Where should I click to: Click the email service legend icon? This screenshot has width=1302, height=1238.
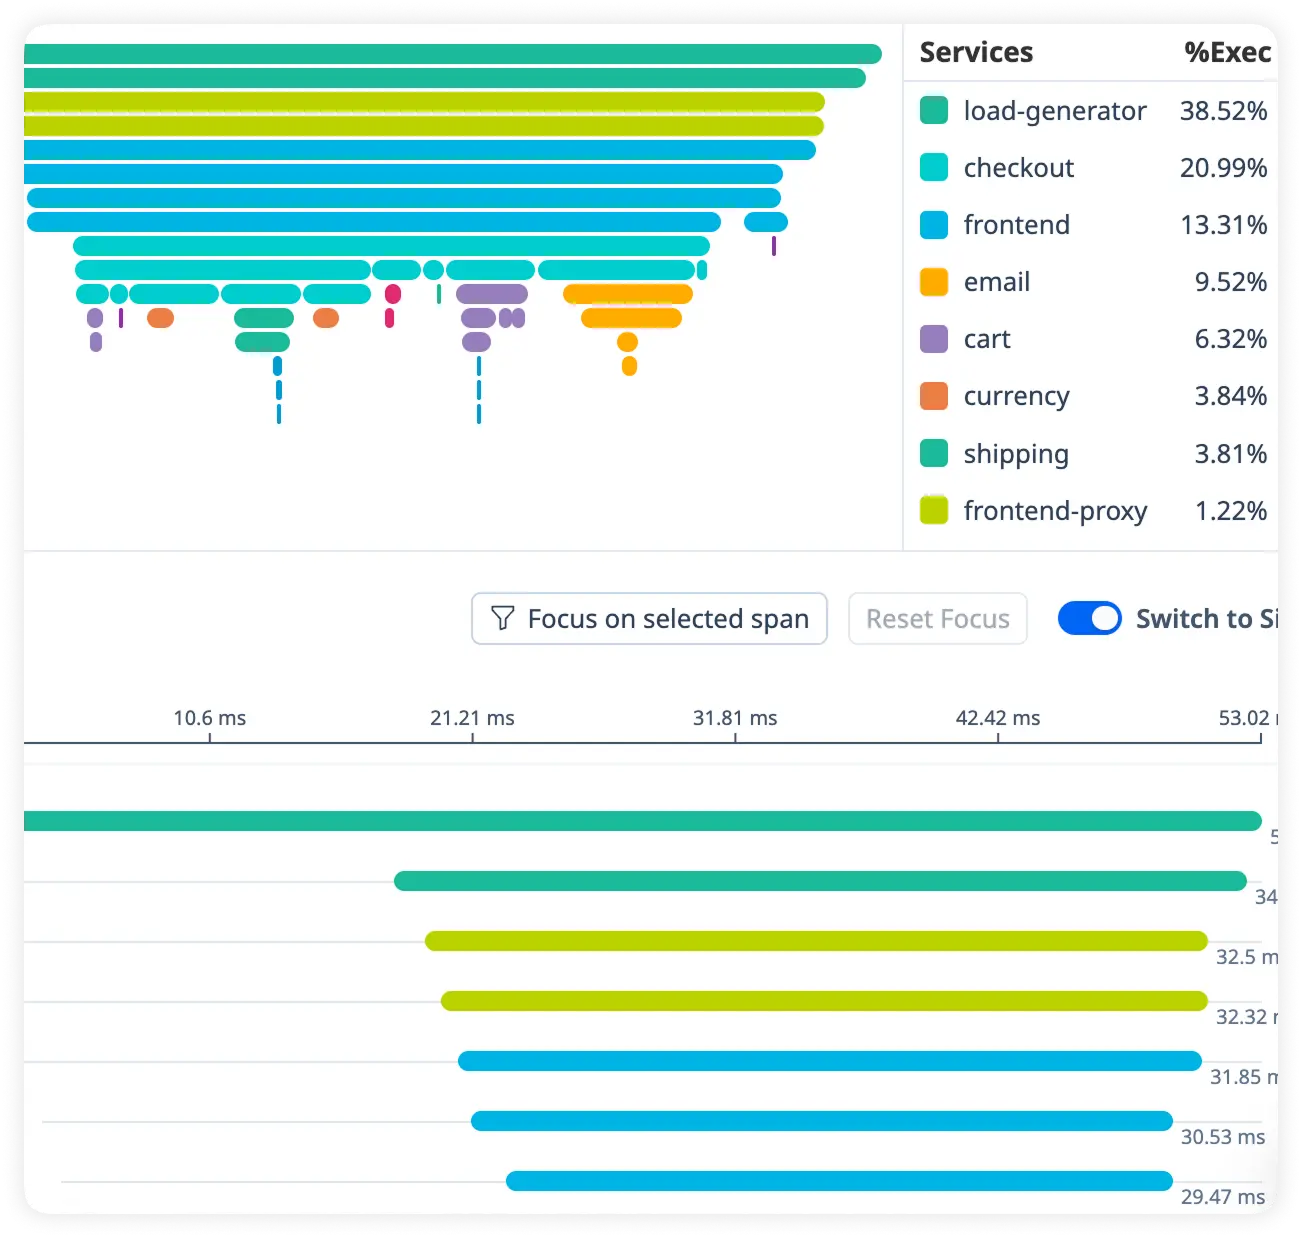coord(934,282)
